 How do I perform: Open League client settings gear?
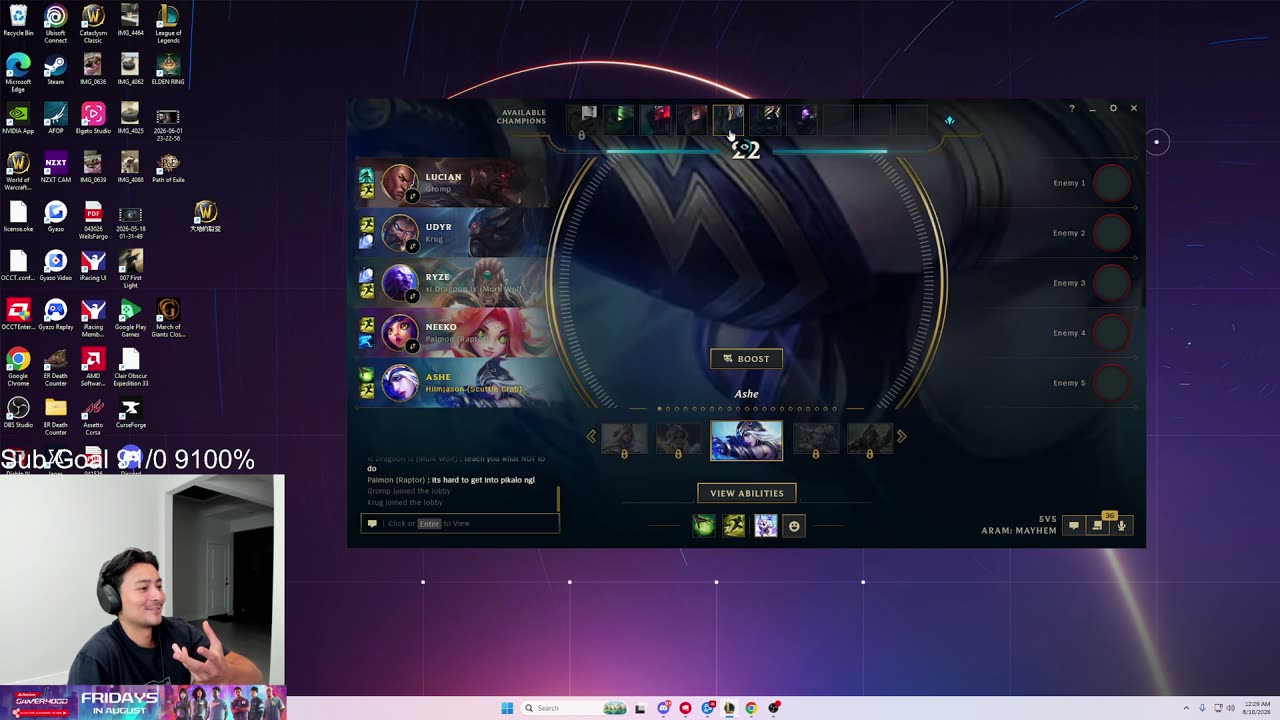tap(1113, 108)
